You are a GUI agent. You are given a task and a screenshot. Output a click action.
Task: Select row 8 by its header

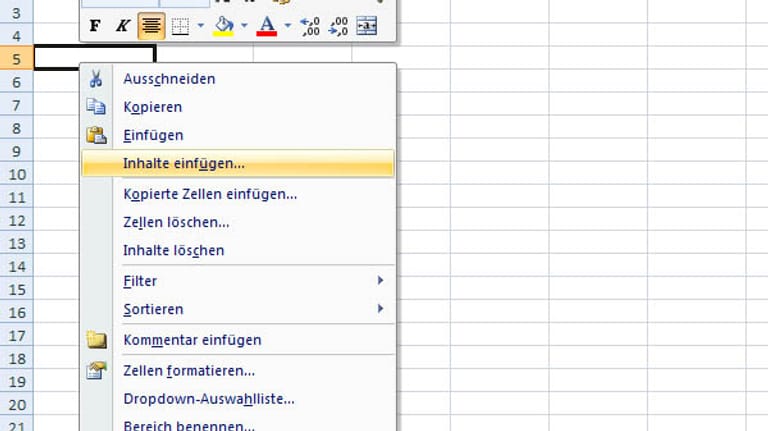click(17, 127)
